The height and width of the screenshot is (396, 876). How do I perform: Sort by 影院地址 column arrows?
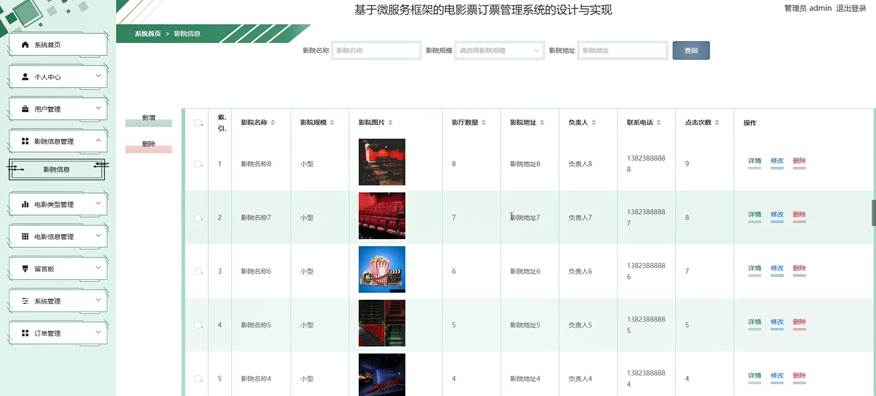click(542, 122)
